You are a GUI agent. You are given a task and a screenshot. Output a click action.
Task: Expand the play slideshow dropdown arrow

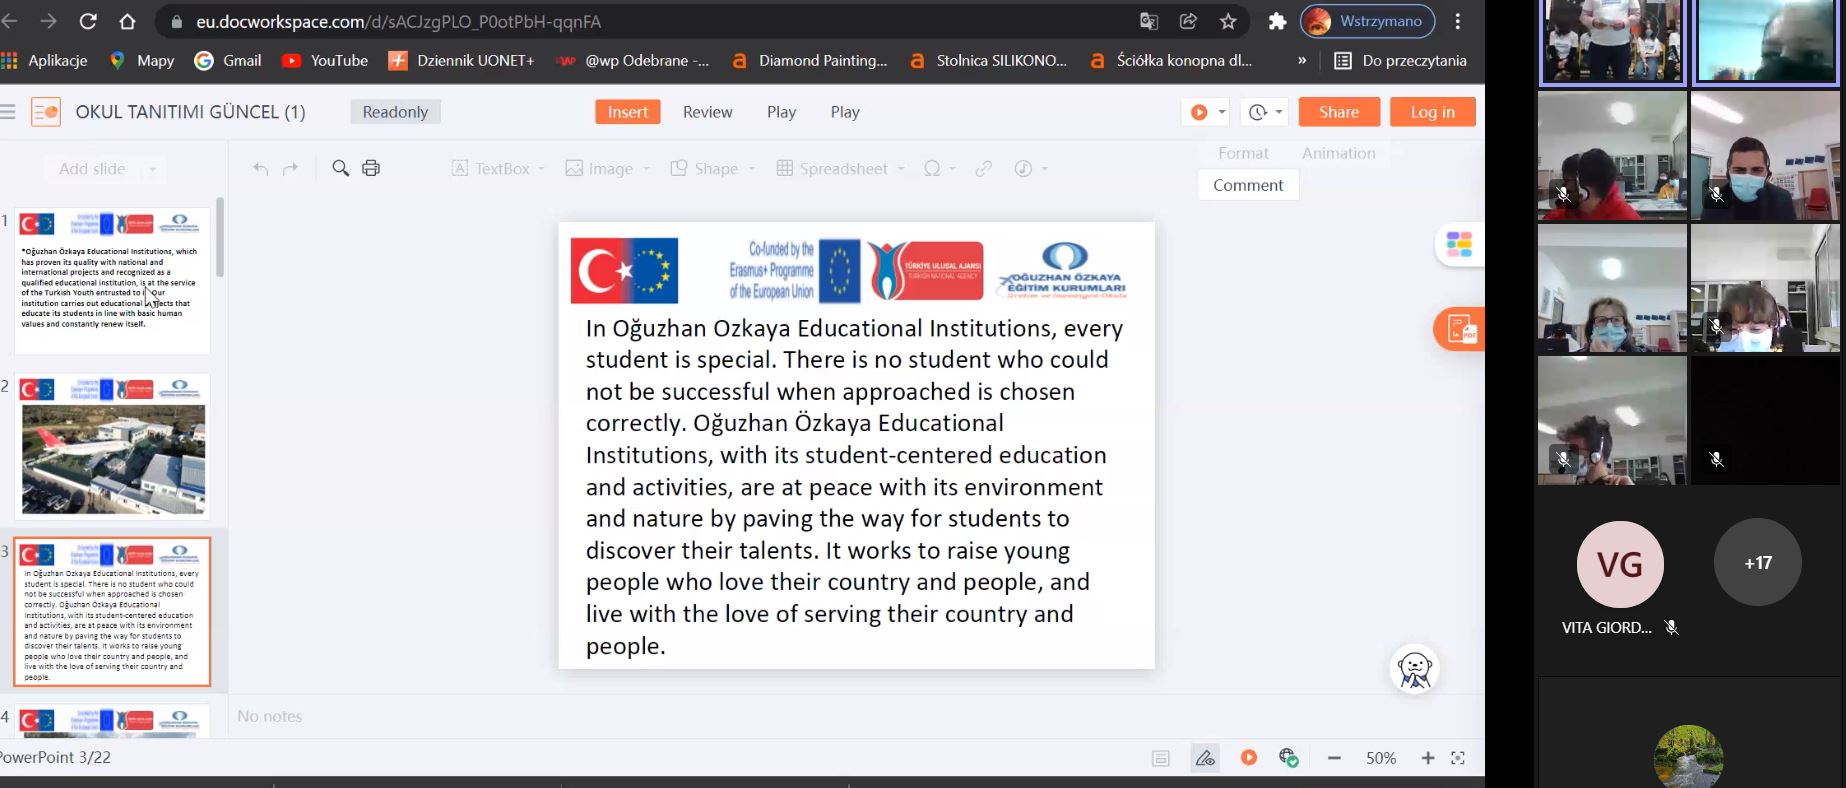(1221, 112)
